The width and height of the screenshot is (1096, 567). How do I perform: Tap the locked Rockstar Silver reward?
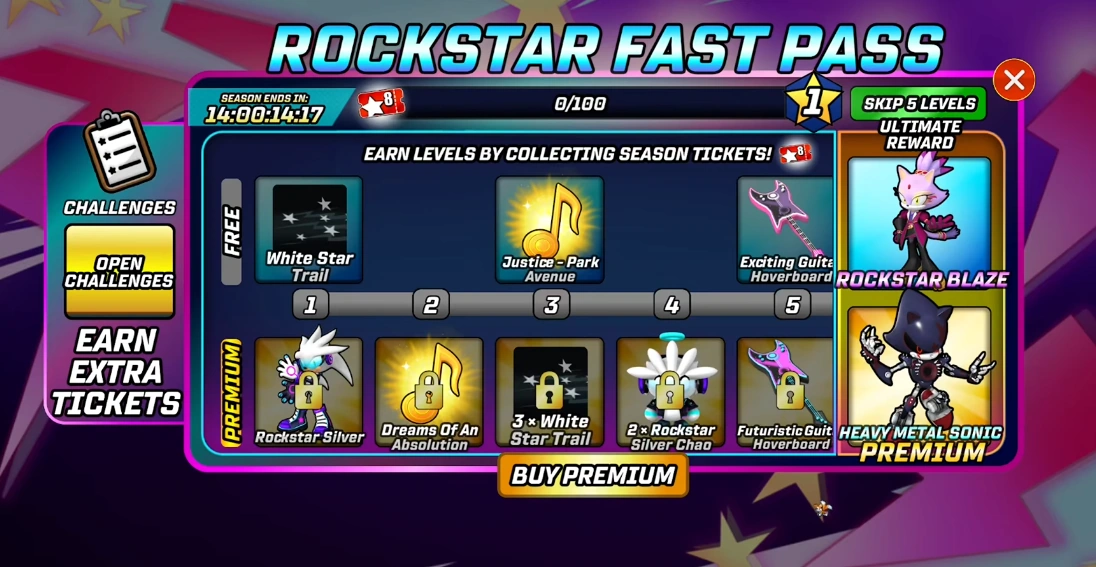coord(309,392)
